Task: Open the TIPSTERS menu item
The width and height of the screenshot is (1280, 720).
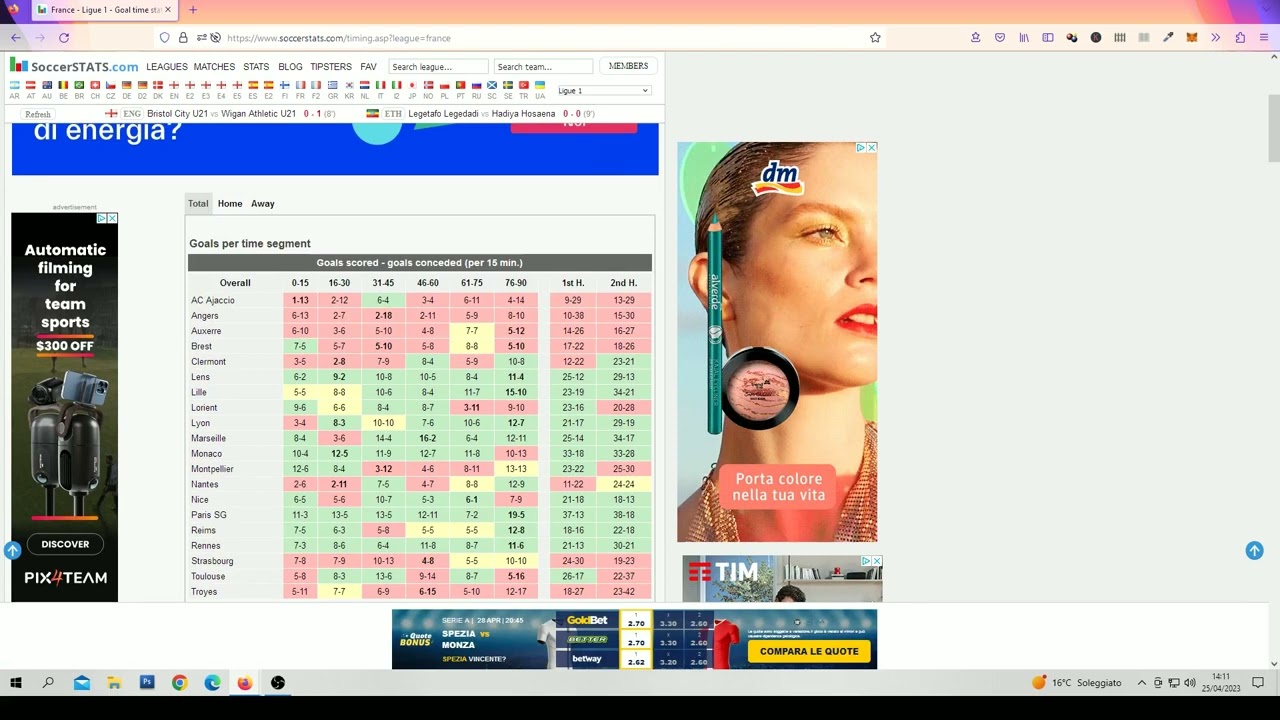Action: point(331,67)
